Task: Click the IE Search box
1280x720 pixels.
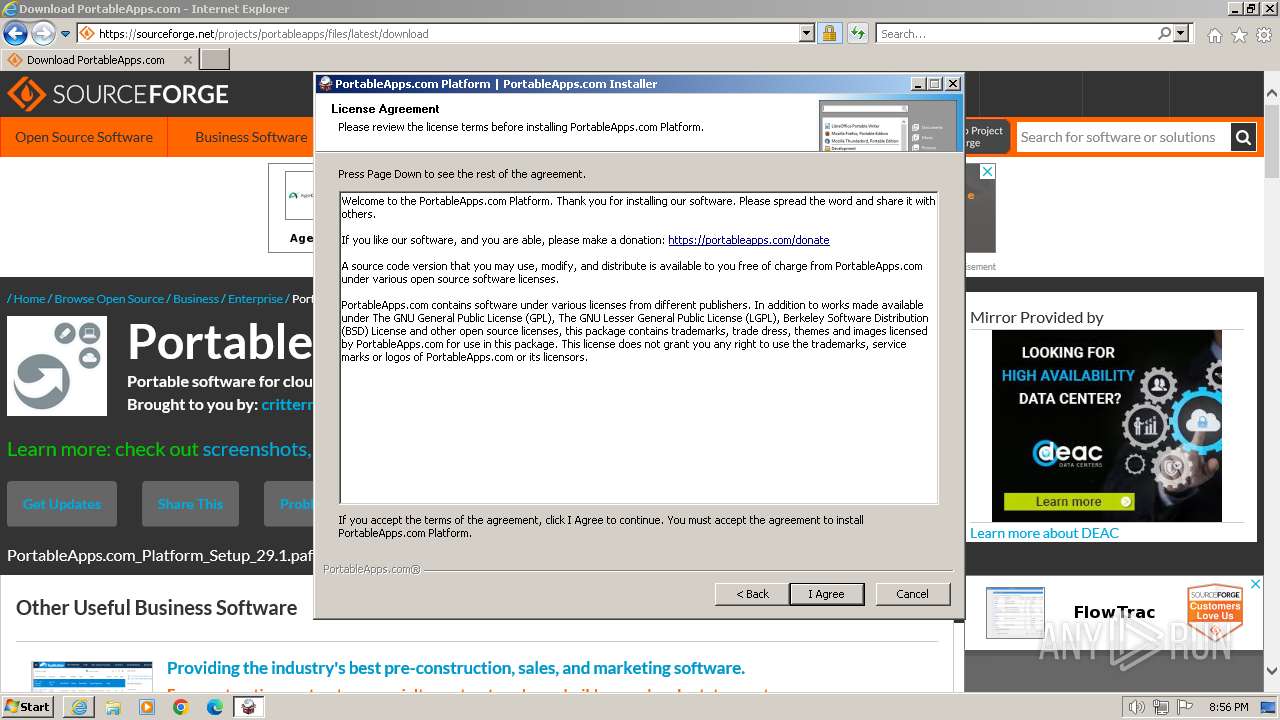Action: pos(1016,33)
